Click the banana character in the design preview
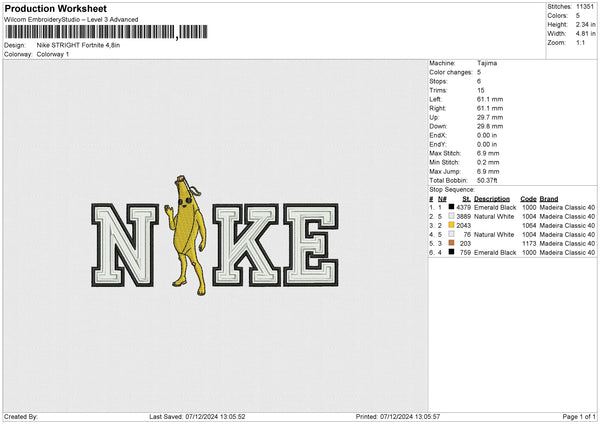600x424 pixels. pyautogui.click(x=186, y=235)
